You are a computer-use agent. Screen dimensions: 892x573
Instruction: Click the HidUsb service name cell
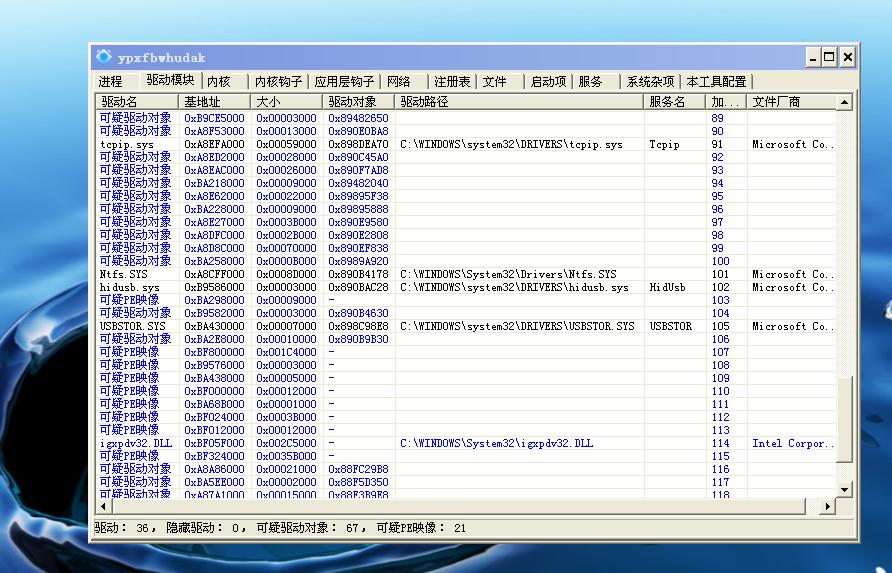click(x=667, y=287)
